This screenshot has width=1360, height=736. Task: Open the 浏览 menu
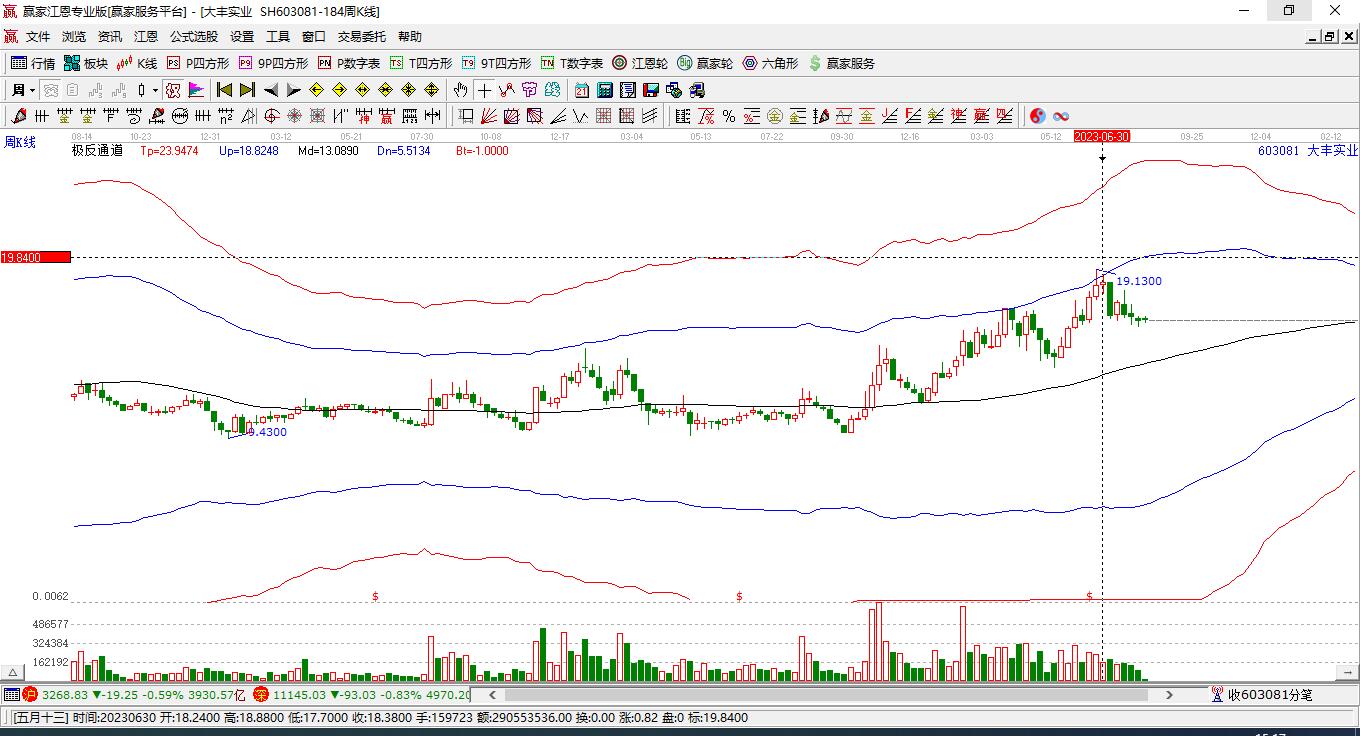[74, 37]
